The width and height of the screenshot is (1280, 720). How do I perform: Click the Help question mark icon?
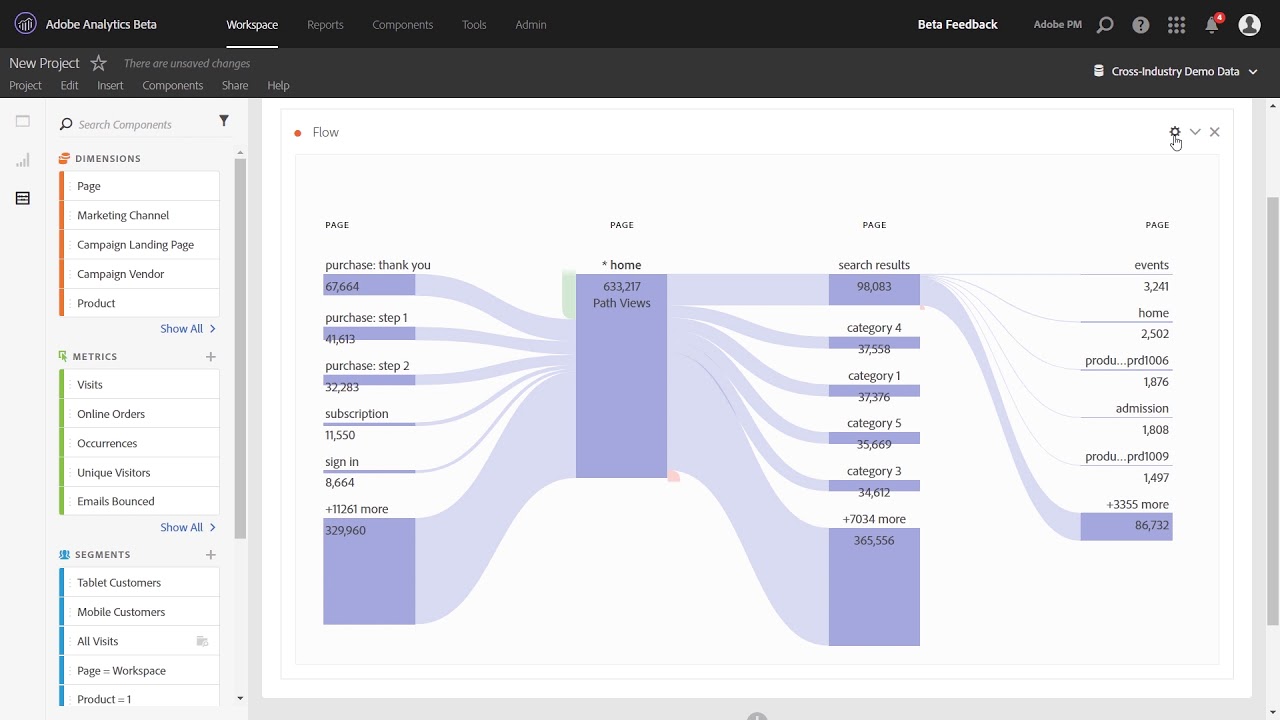coord(1141,24)
